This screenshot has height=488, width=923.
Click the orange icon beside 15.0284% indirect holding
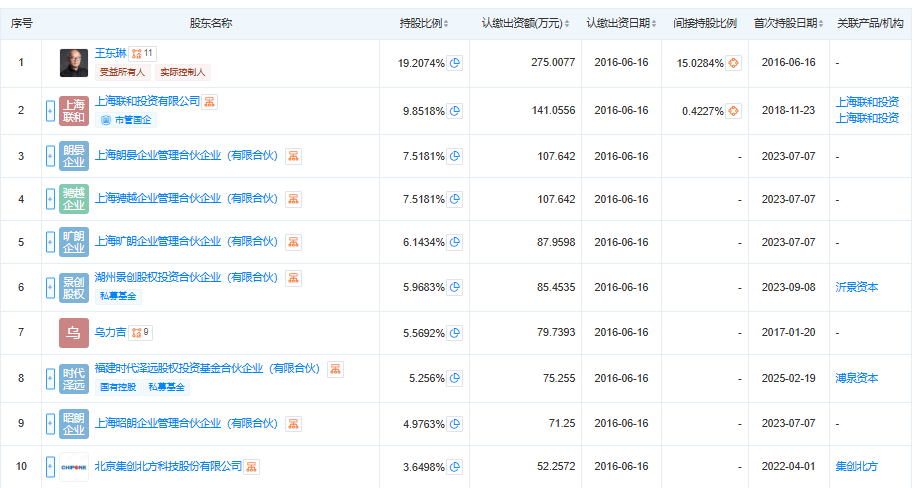pos(733,63)
